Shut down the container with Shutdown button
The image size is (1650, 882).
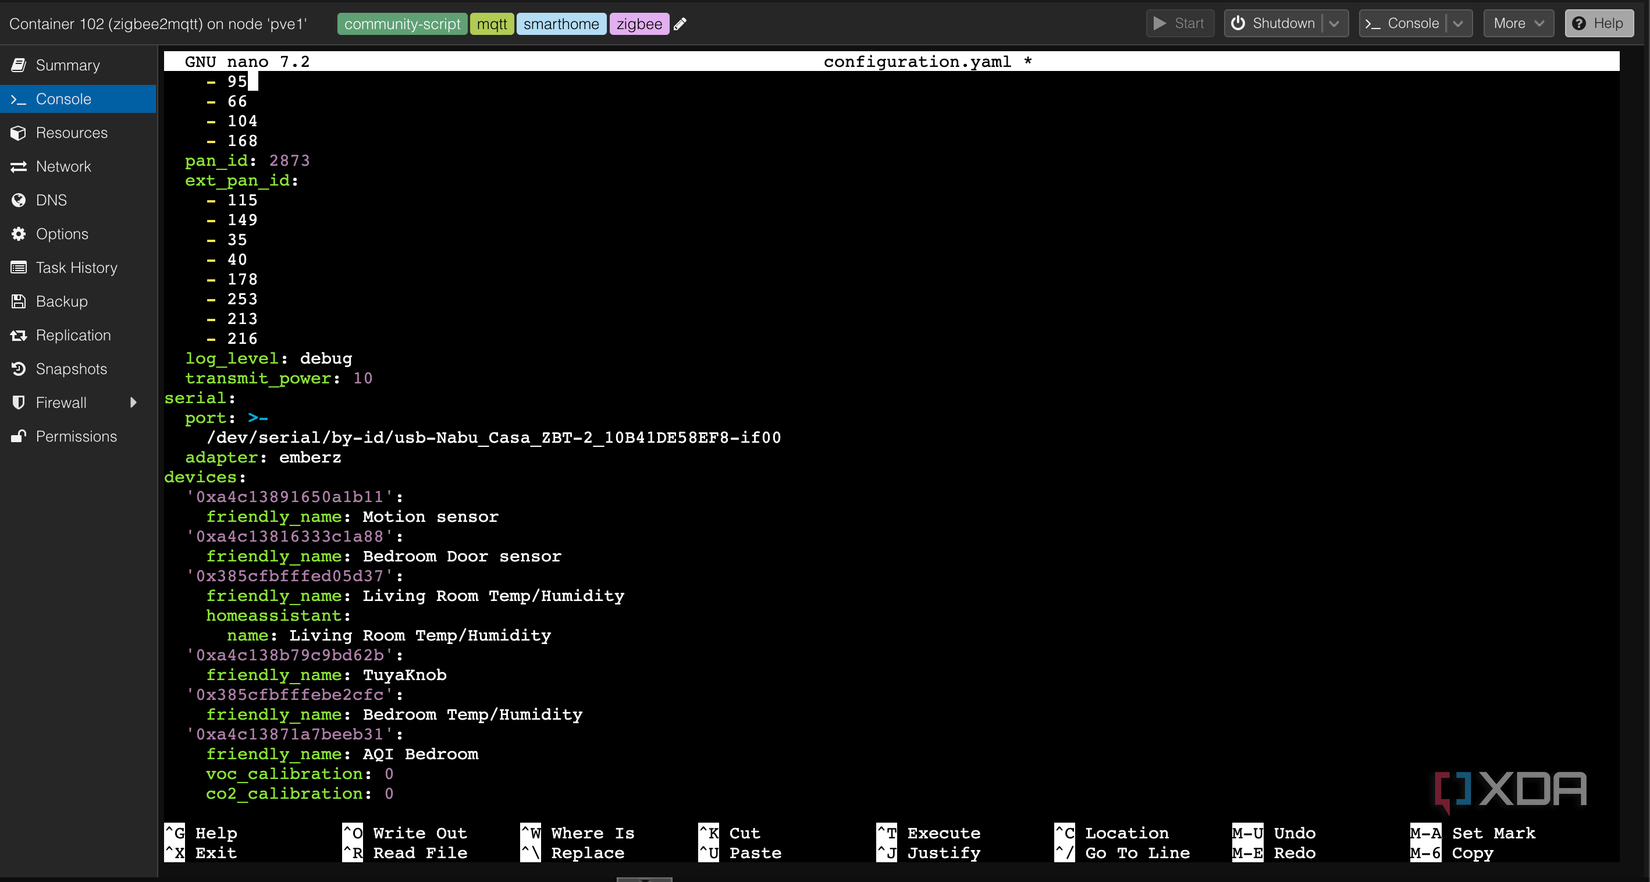1273,23
